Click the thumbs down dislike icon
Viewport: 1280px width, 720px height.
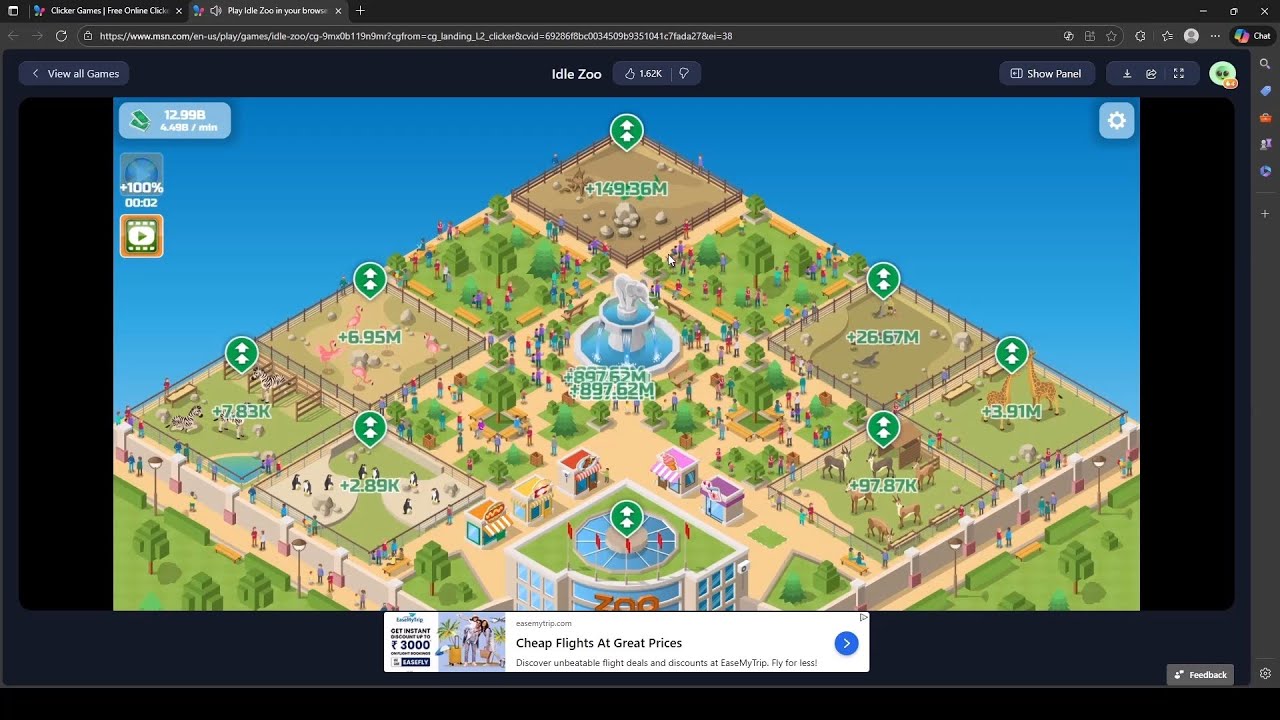684,73
